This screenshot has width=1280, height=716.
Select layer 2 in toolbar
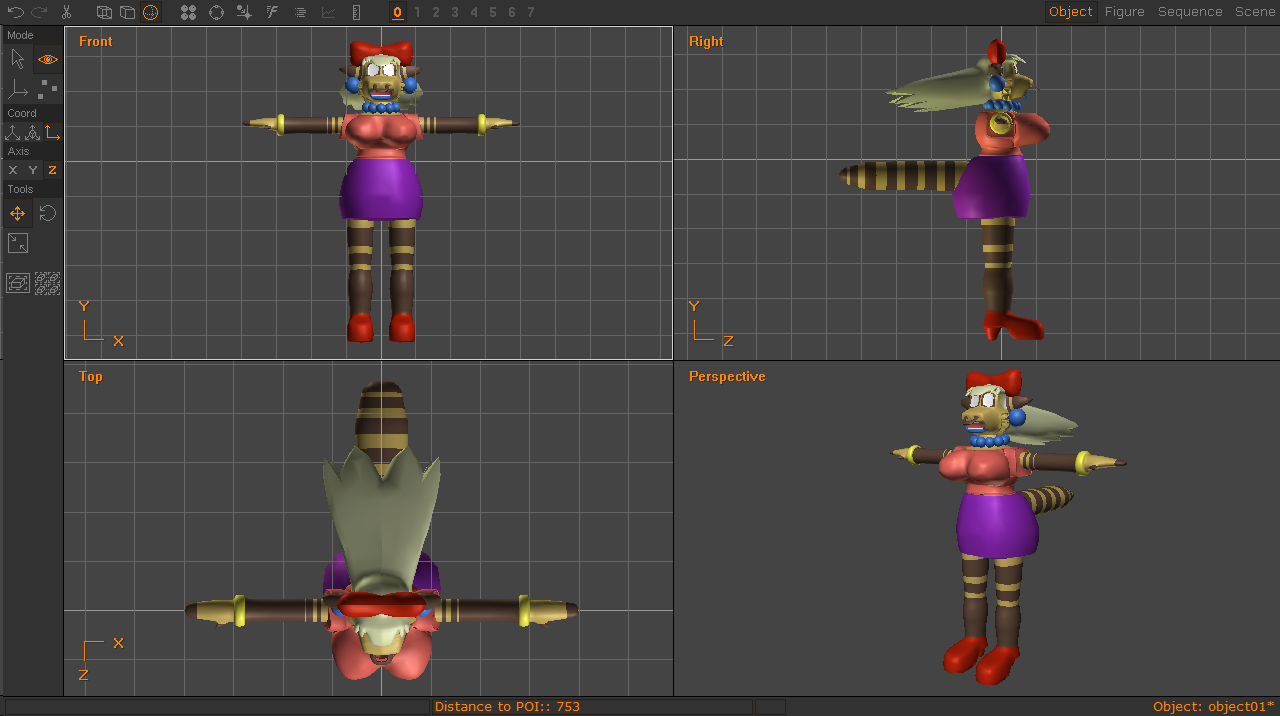pyautogui.click(x=436, y=12)
